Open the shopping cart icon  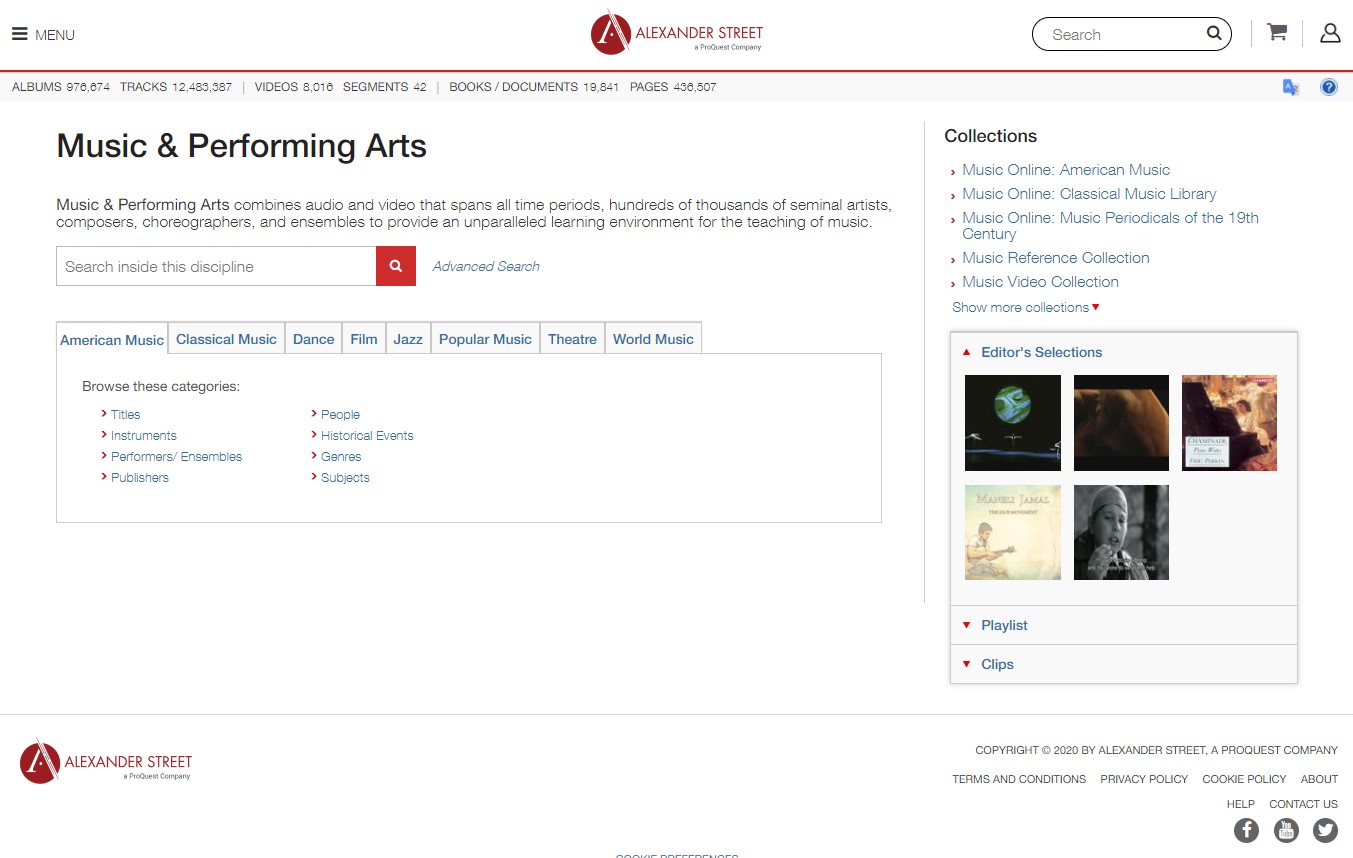point(1277,33)
